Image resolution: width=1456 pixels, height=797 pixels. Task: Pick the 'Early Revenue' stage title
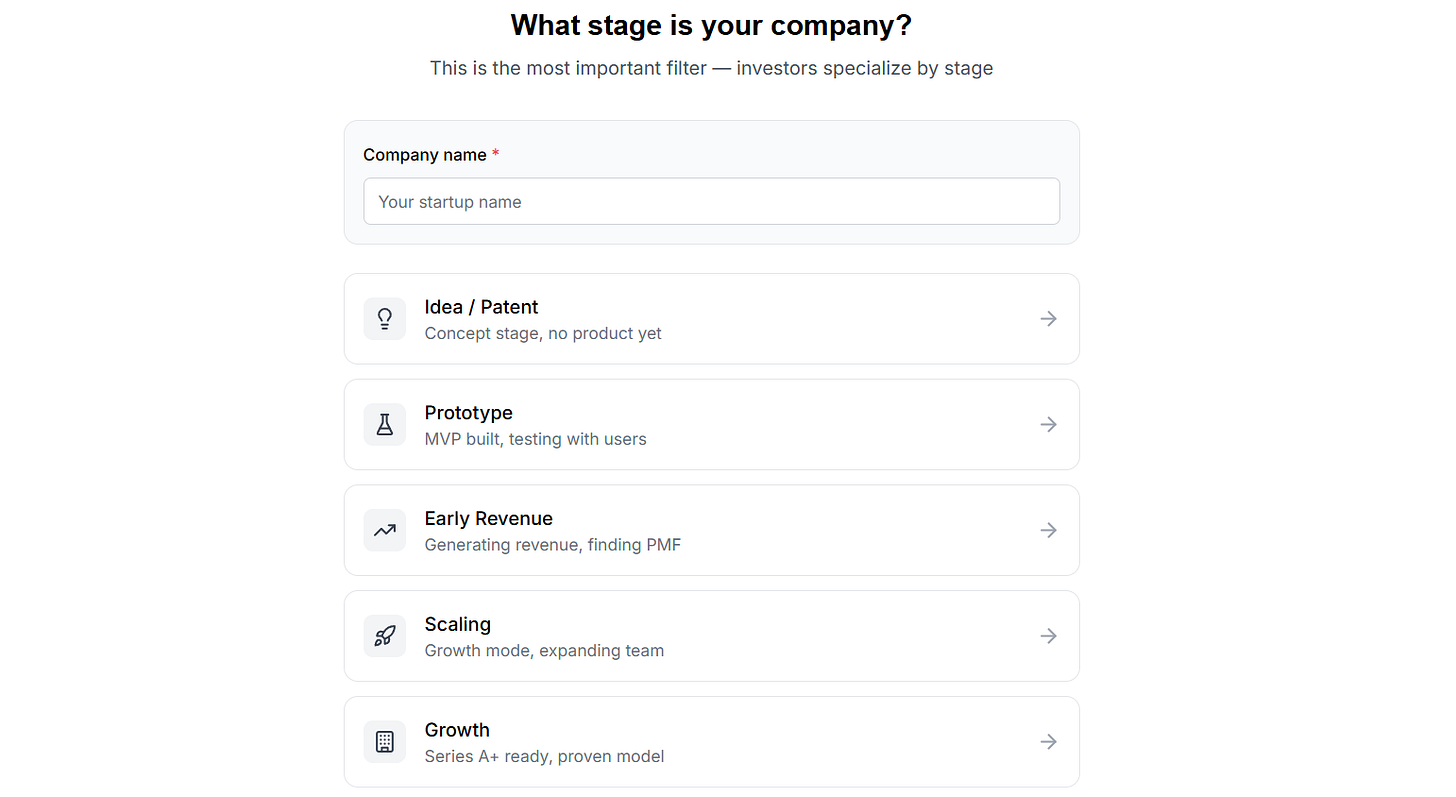pyautogui.click(x=488, y=519)
